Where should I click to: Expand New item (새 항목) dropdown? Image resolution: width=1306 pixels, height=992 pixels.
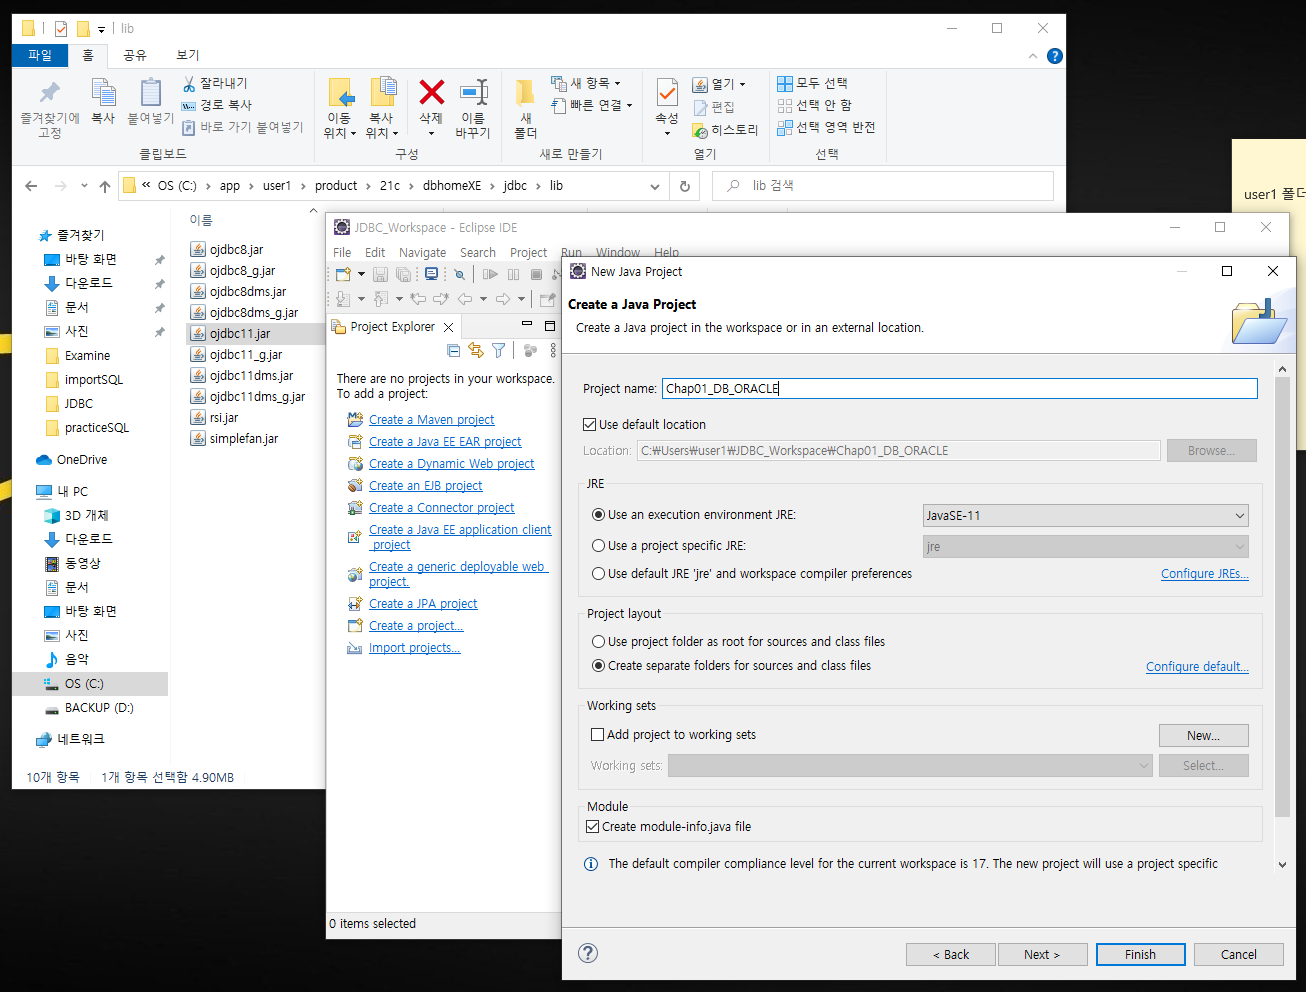(617, 83)
